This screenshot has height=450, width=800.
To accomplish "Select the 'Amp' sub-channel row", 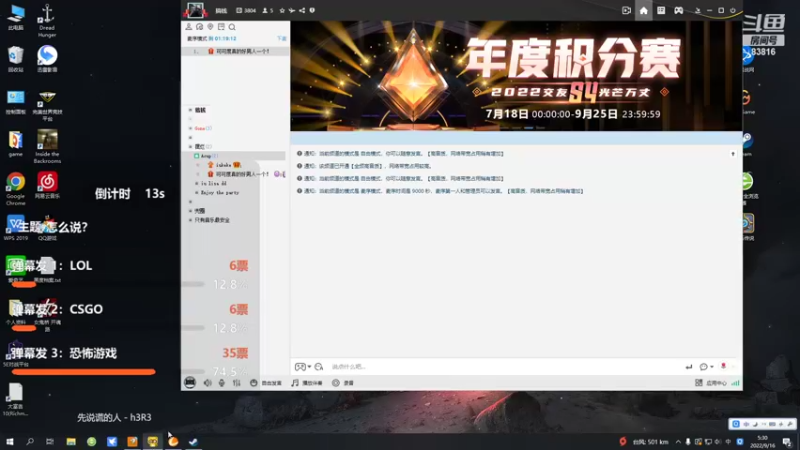I will [x=236, y=156].
